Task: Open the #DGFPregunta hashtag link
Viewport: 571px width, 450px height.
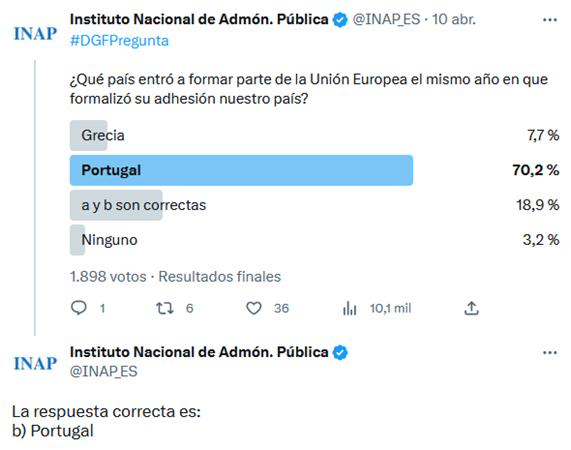Action: tap(119, 41)
